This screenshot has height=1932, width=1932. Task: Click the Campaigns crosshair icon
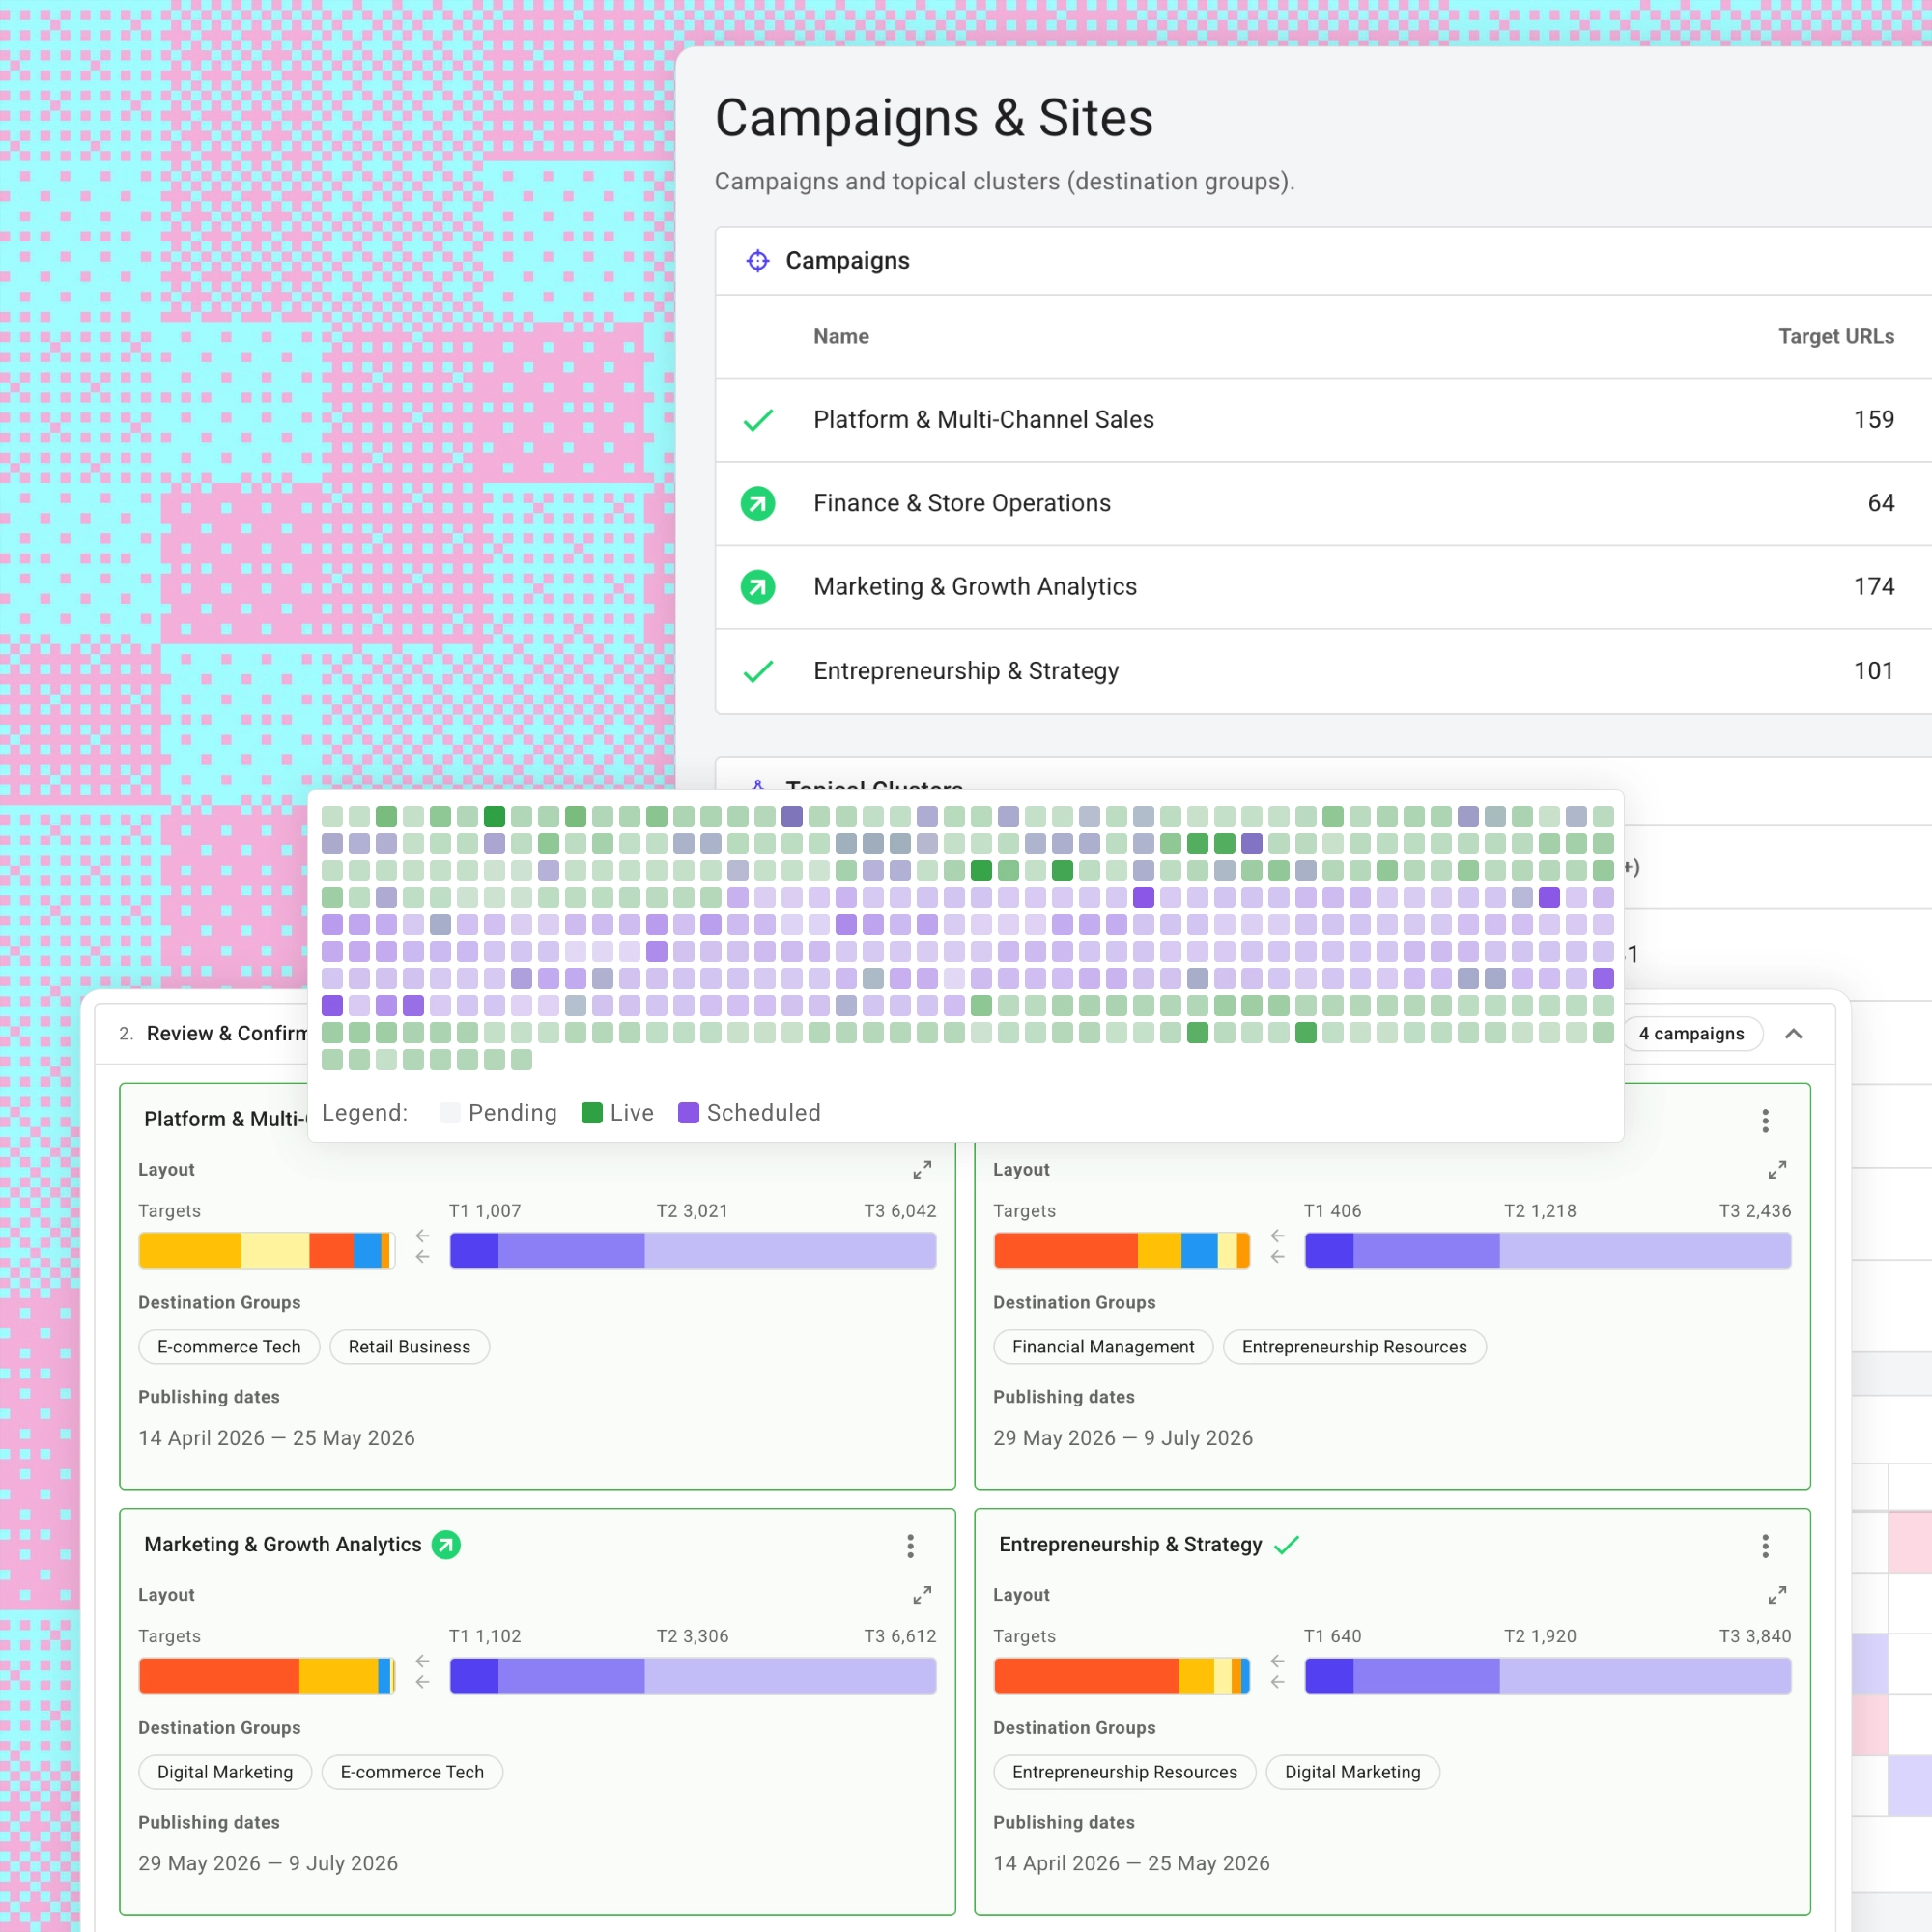pyautogui.click(x=758, y=261)
